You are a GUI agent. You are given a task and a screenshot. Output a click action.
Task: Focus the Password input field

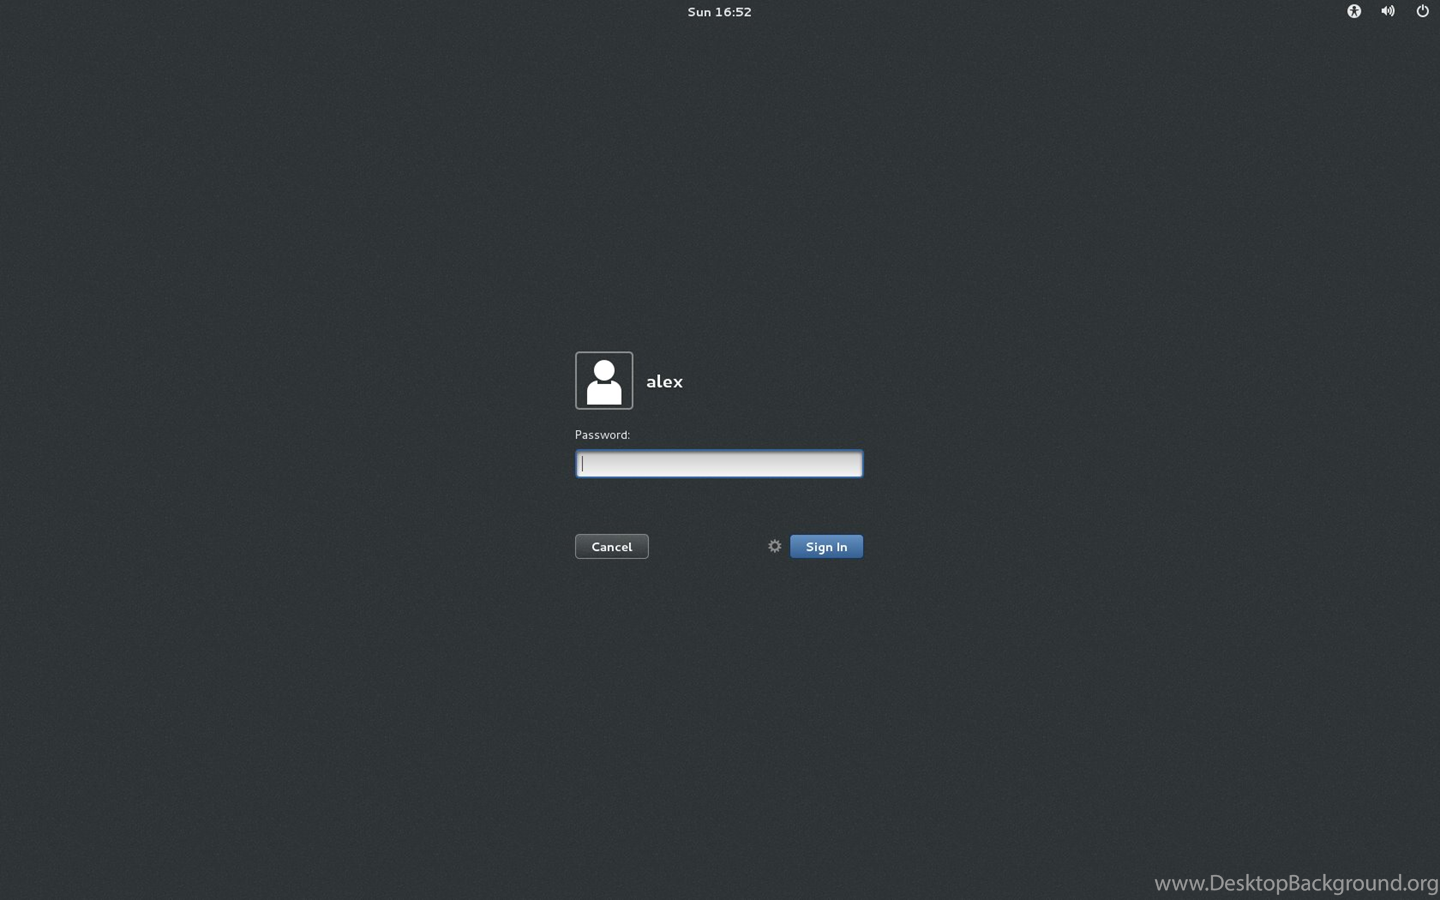tap(718, 464)
